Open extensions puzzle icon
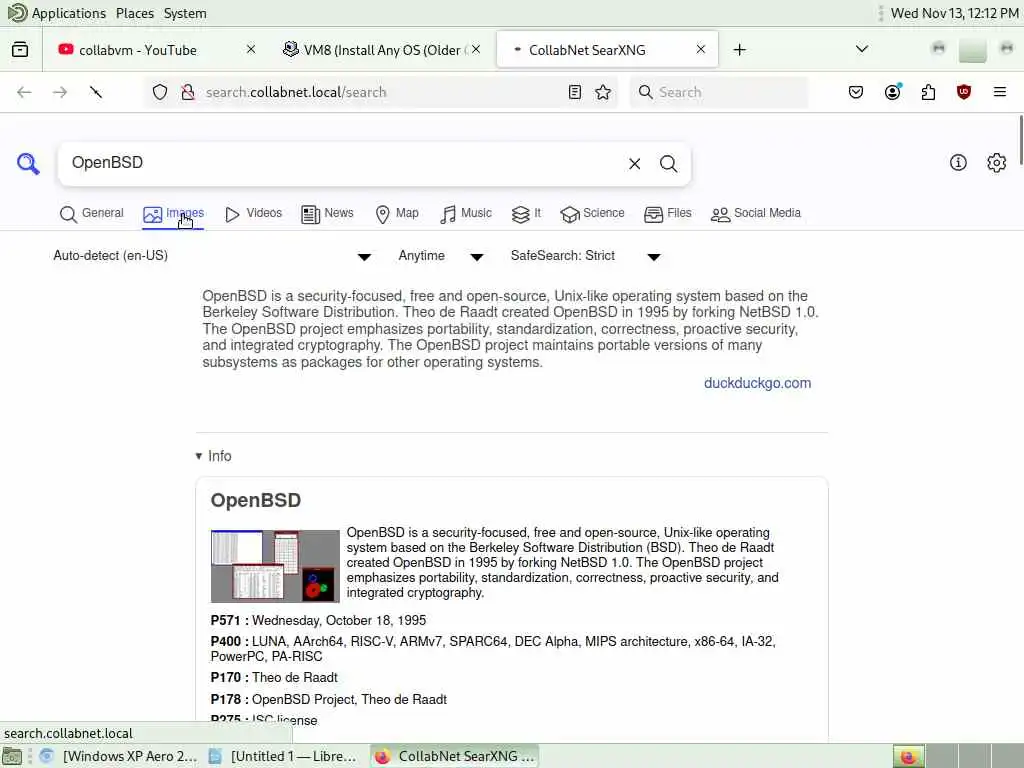The height and width of the screenshot is (768, 1024). [928, 92]
